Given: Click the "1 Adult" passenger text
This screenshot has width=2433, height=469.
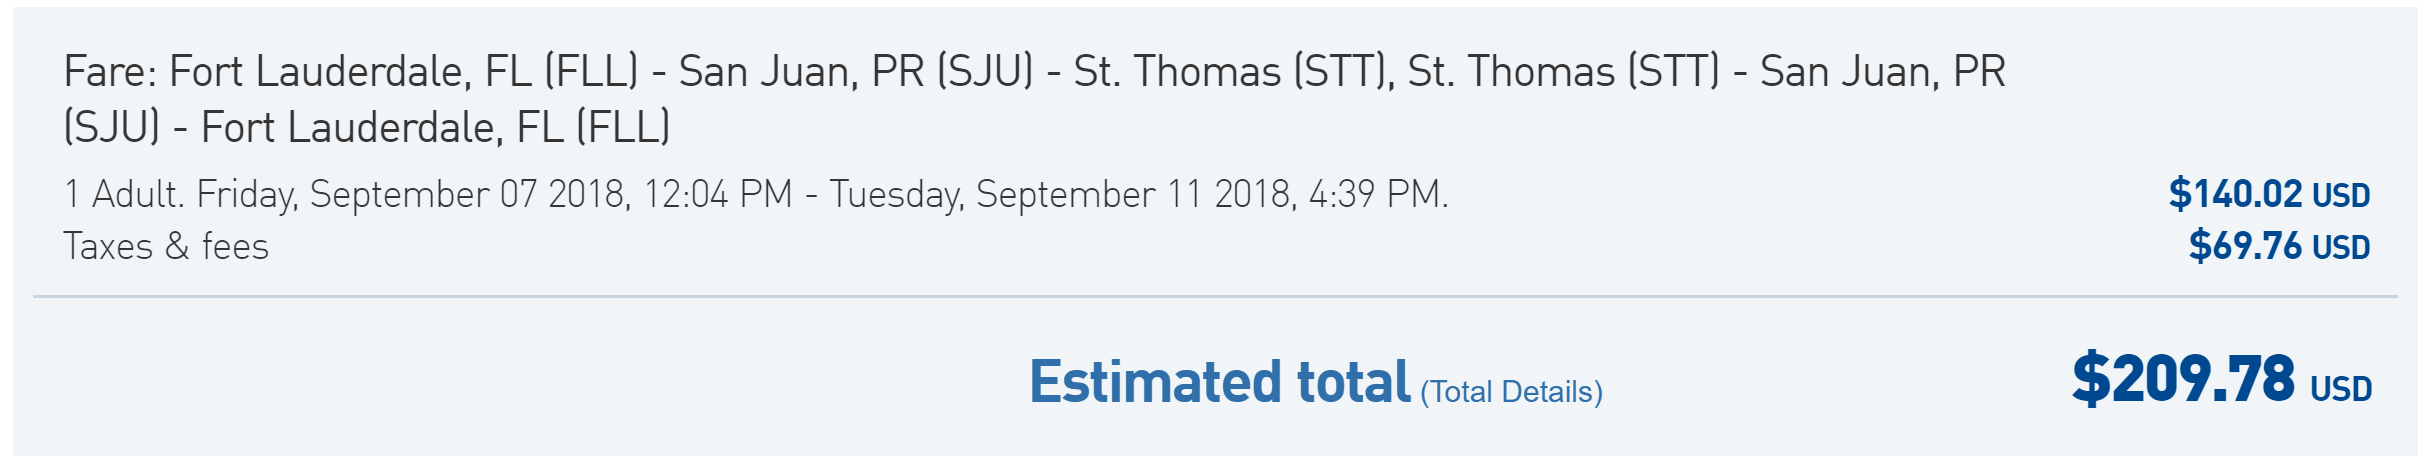Looking at the screenshot, I should point(123,194).
